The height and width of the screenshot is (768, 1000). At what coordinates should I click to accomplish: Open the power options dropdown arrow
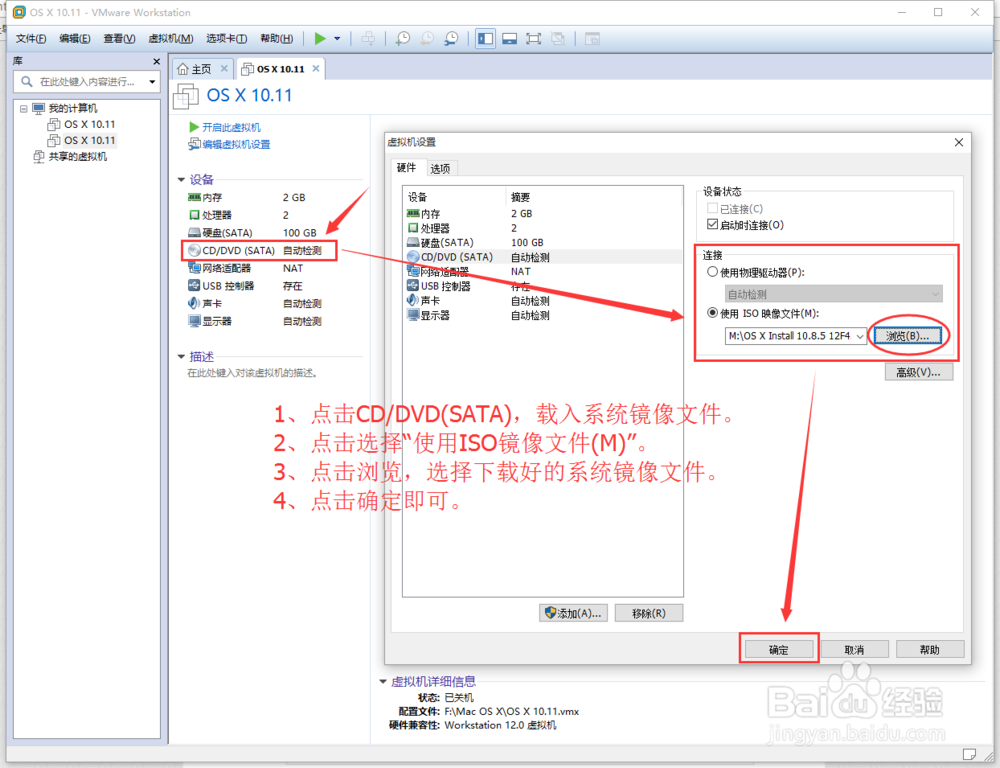337,39
